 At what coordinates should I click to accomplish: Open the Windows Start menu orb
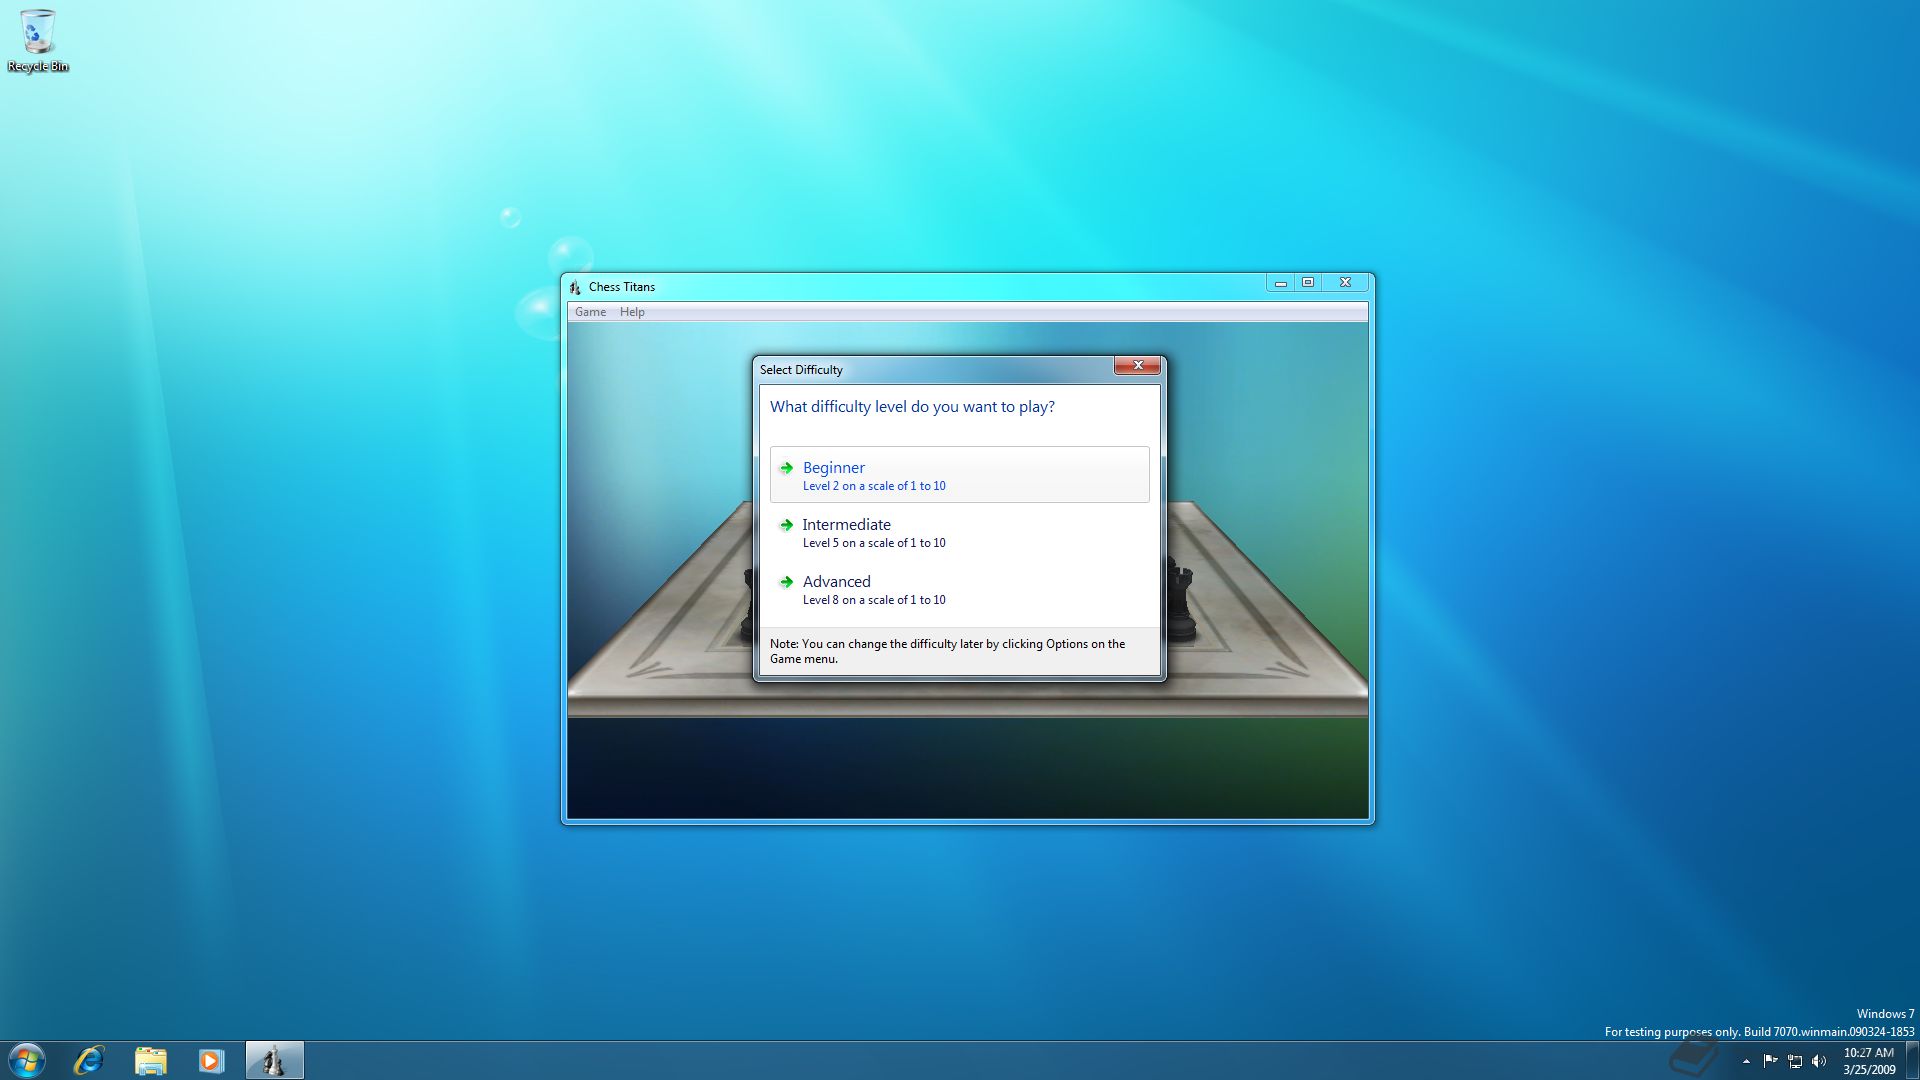[27, 1060]
